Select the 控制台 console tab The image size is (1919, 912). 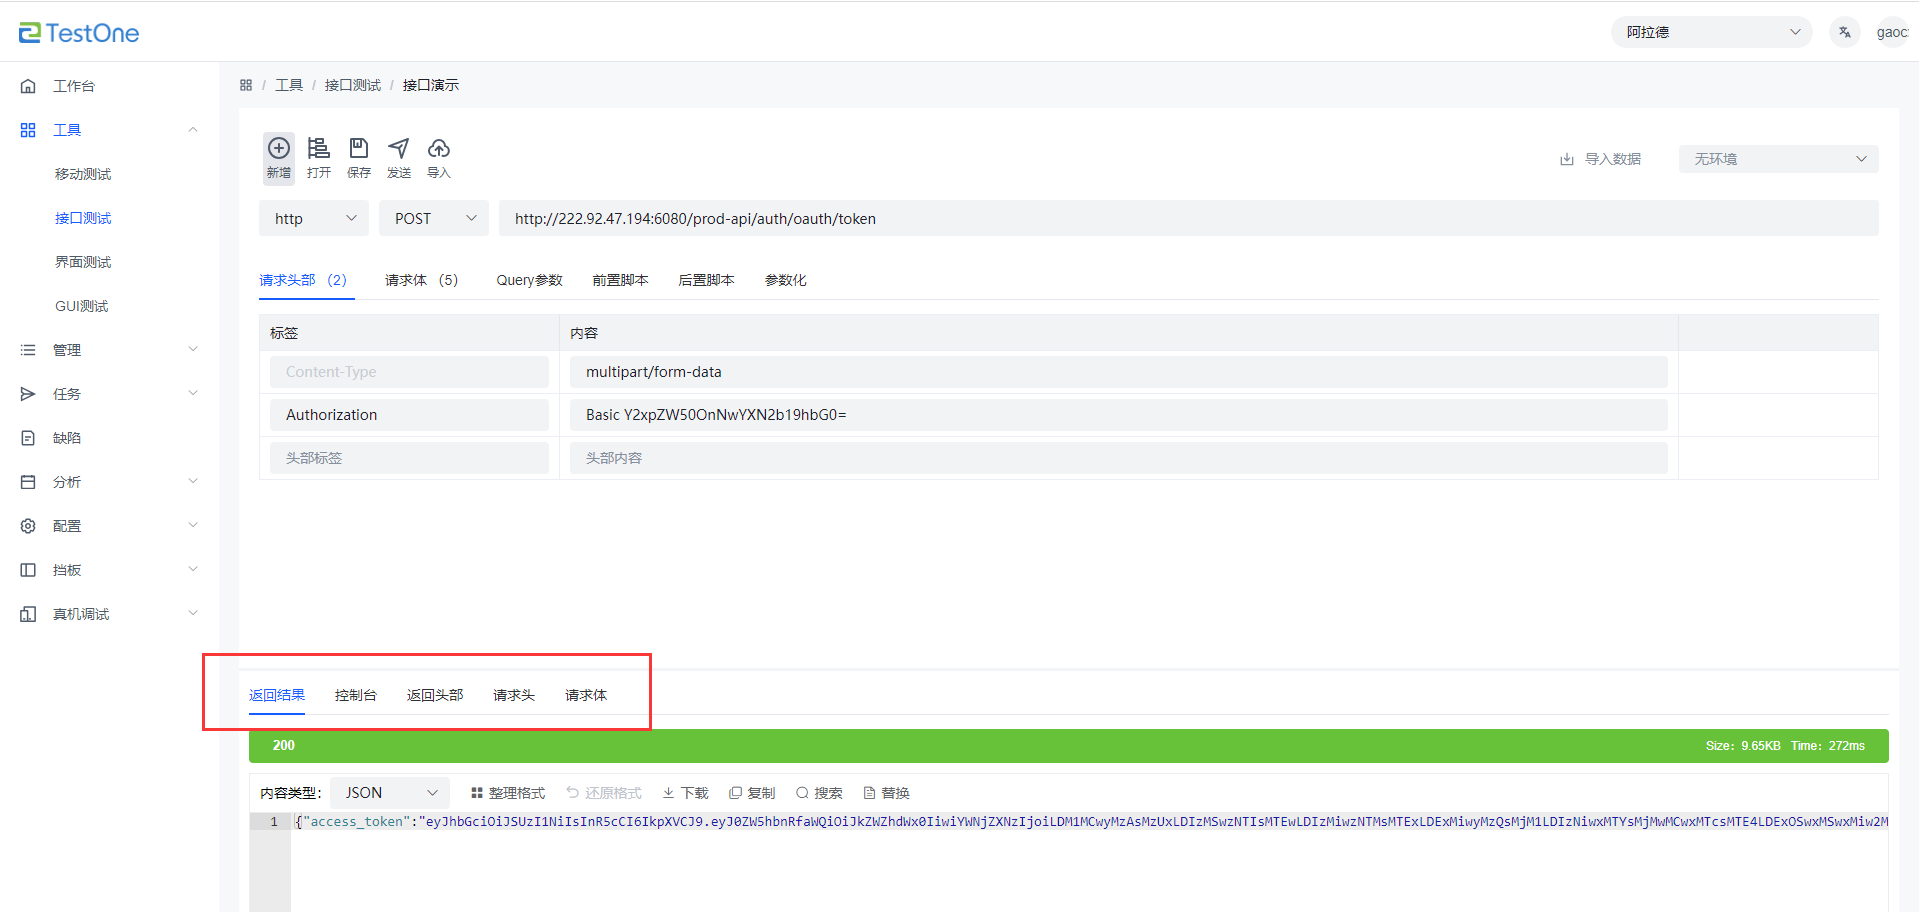[x=355, y=695]
